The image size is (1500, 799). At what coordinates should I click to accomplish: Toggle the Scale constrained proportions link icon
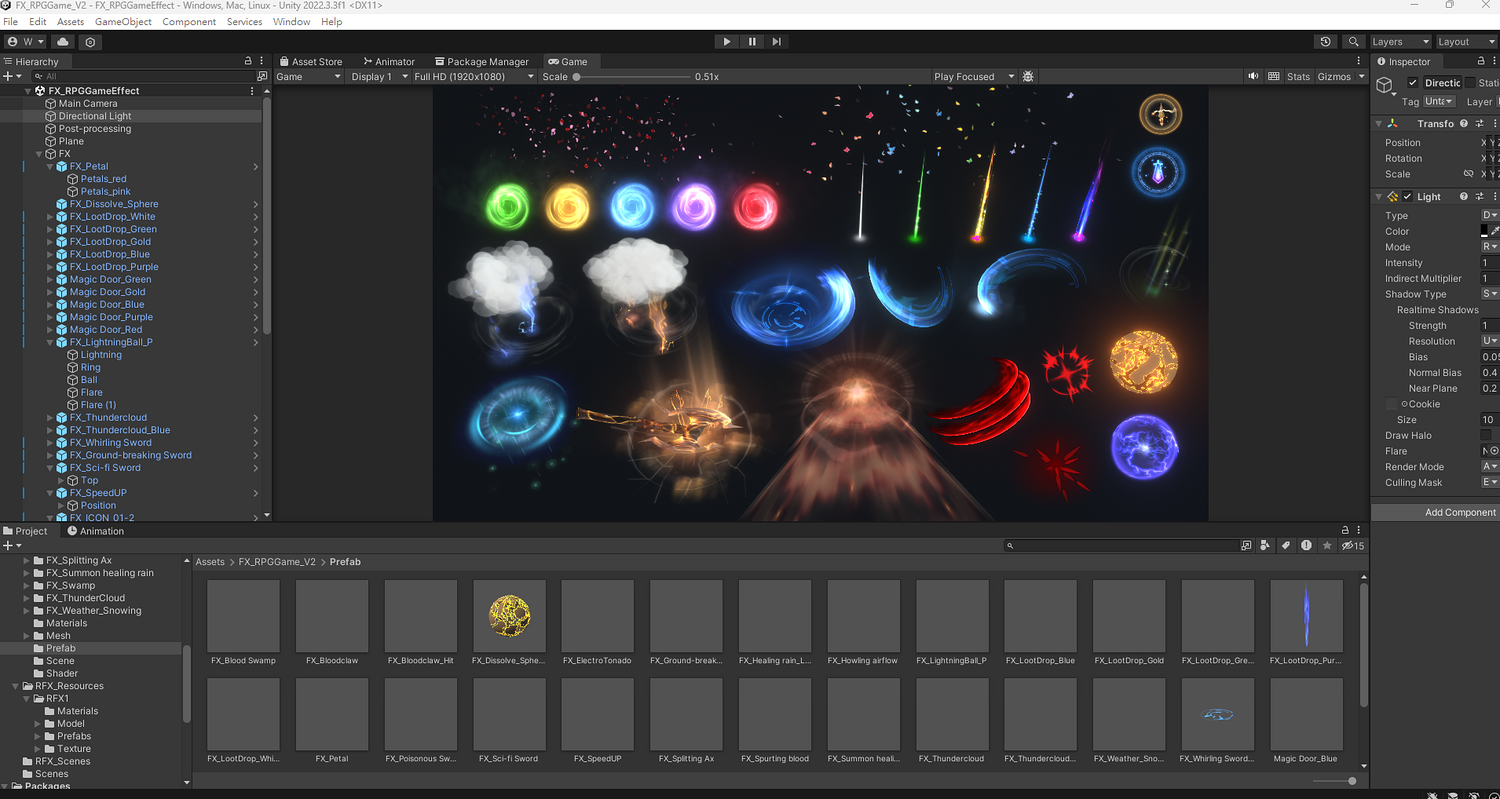[x=1469, y=174]
